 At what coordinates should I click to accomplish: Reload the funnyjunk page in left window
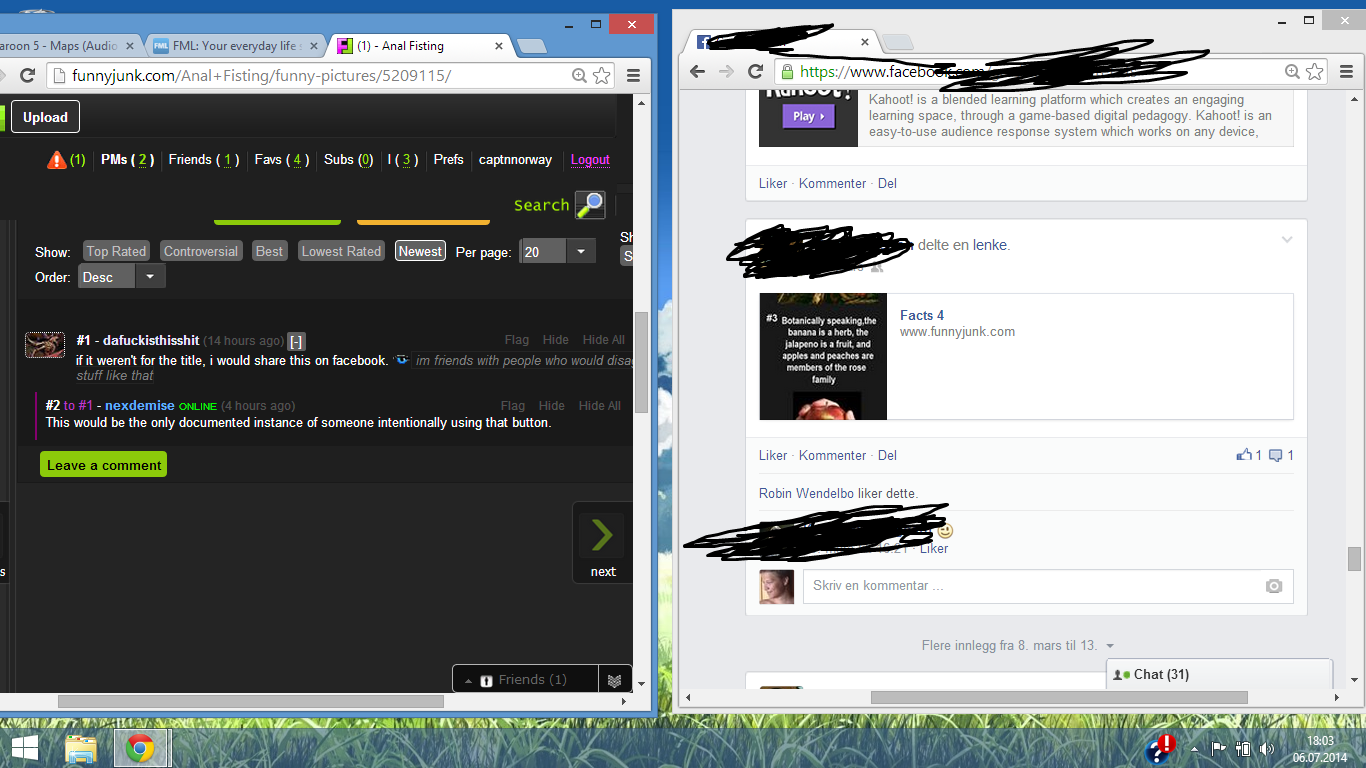pos(28,75)
